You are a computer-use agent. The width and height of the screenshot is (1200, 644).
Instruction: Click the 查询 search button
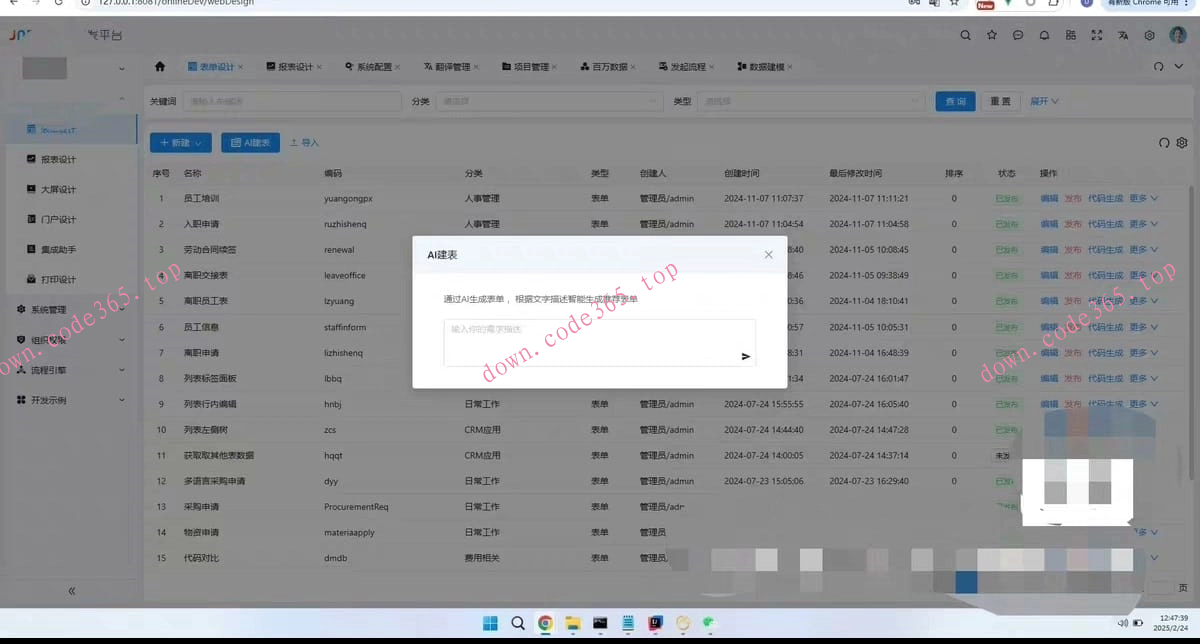955,101
